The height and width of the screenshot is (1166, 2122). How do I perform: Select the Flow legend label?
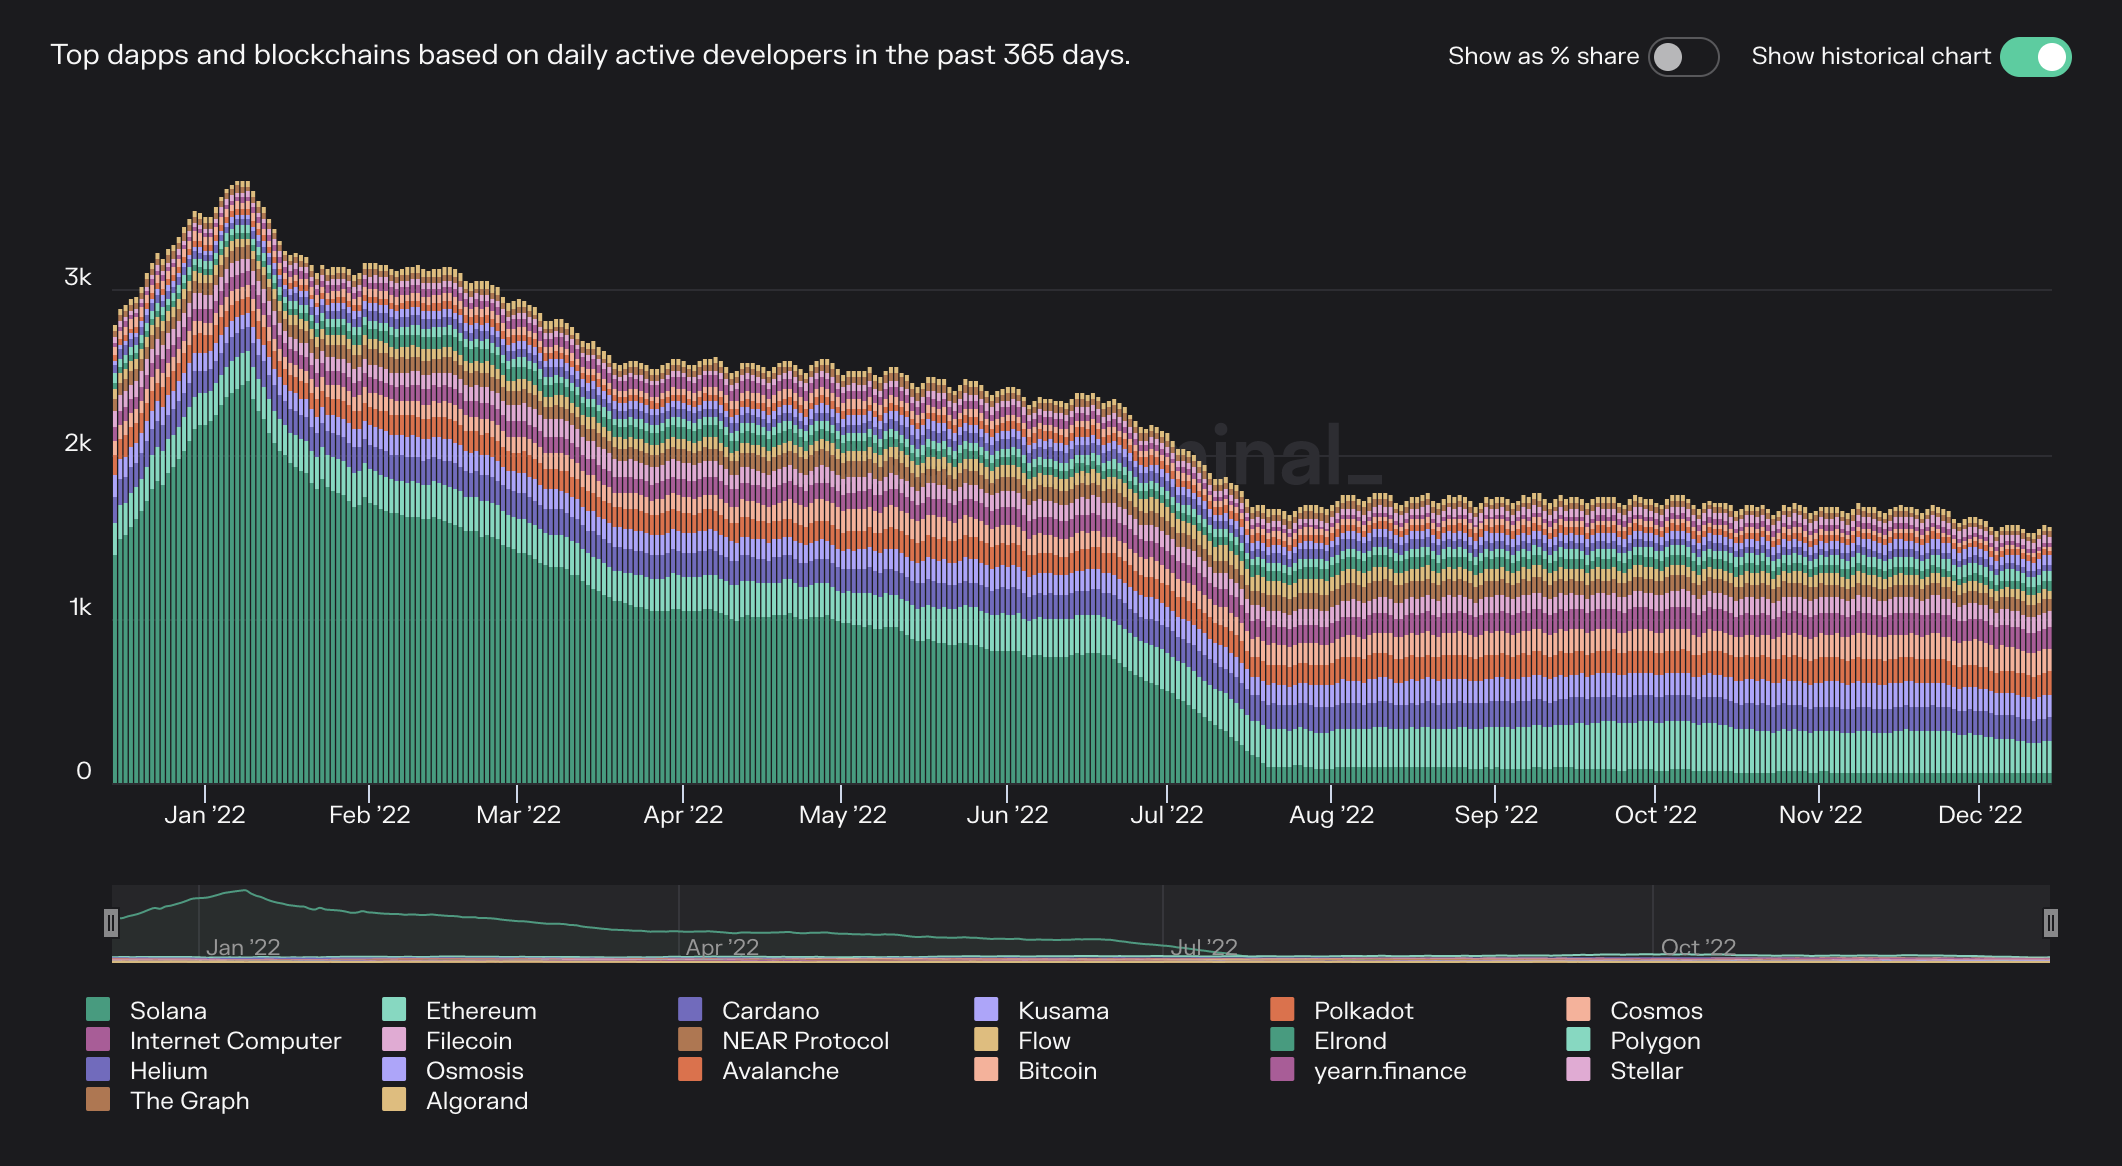click(1044, 1041)
